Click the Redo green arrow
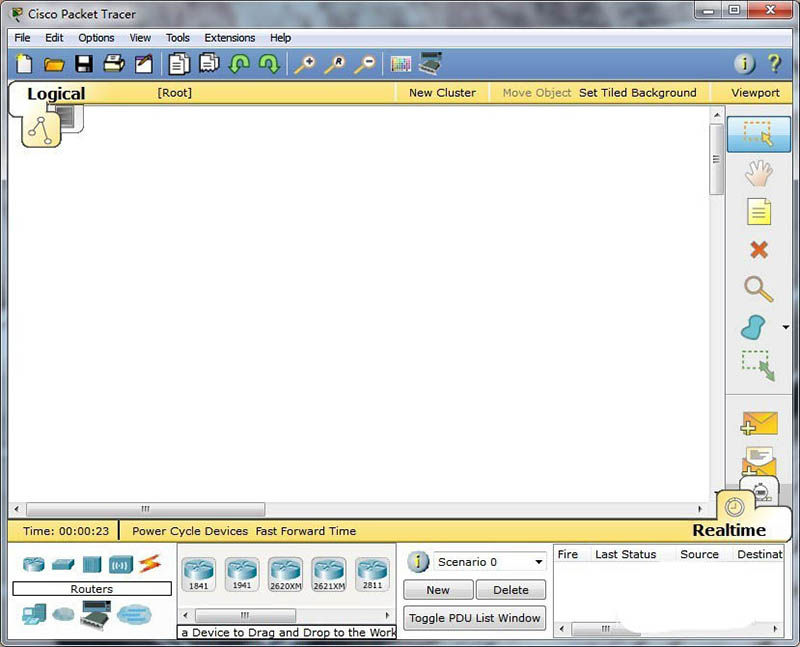This screenshot has height=647, width=800. [x=269, y=64]
